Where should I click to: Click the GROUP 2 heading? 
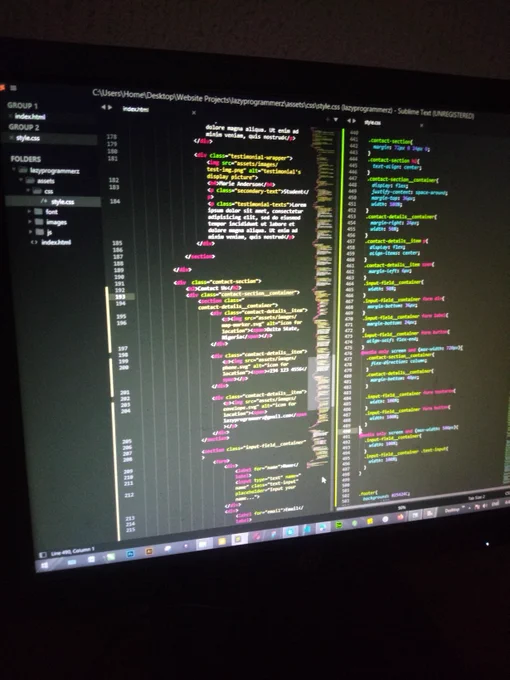(x=24, y=127)
